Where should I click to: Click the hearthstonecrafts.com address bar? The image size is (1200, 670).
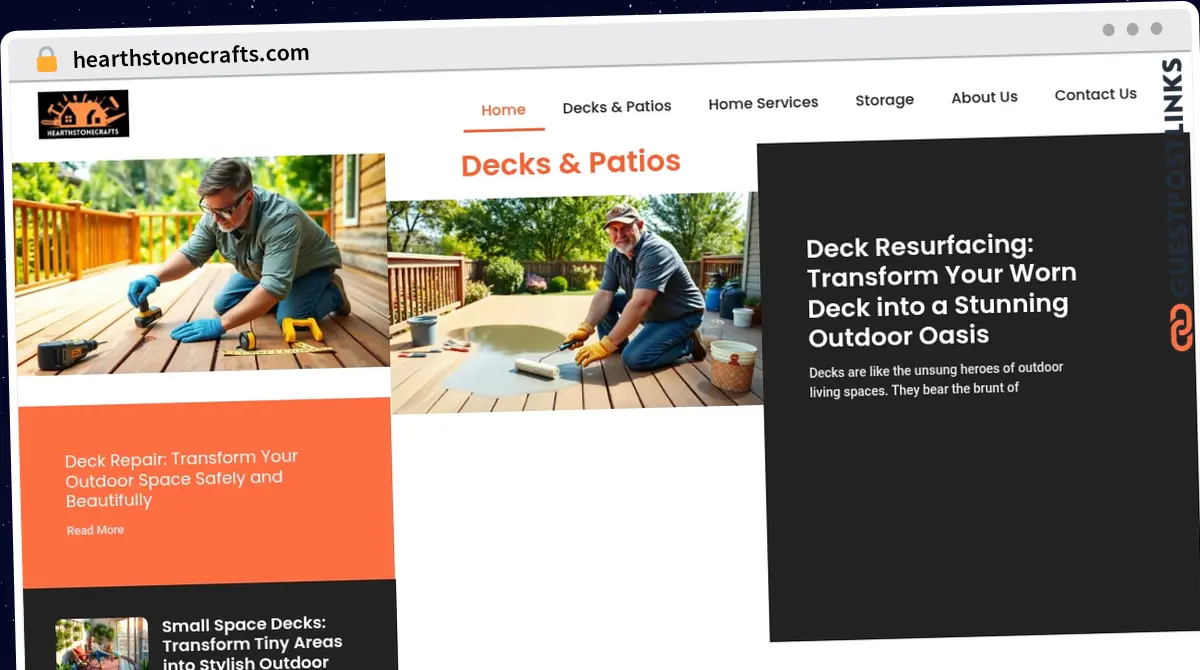(x=191, y=57)
